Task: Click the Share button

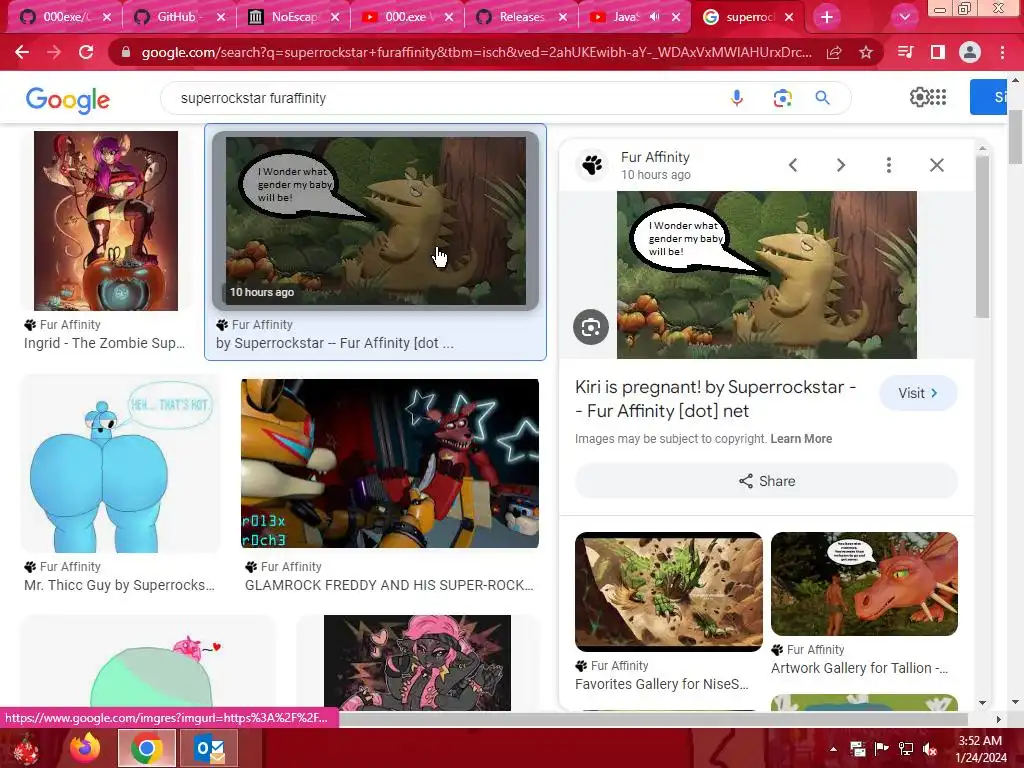Action: tap(767, 481)
